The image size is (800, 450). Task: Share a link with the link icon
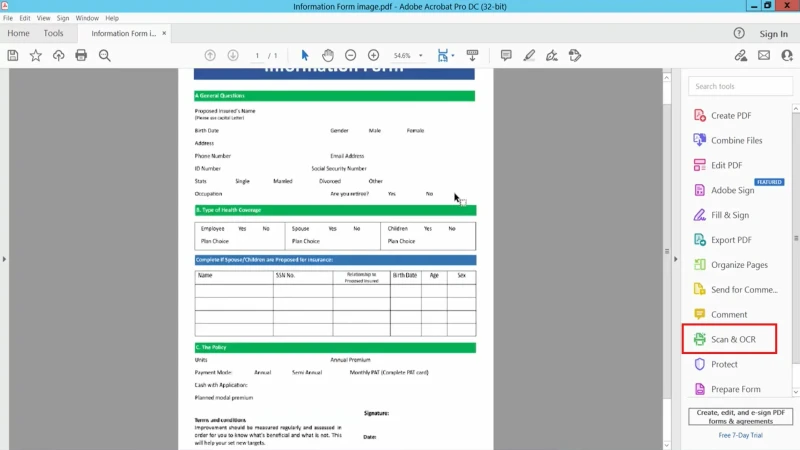(x=741, y=55)
